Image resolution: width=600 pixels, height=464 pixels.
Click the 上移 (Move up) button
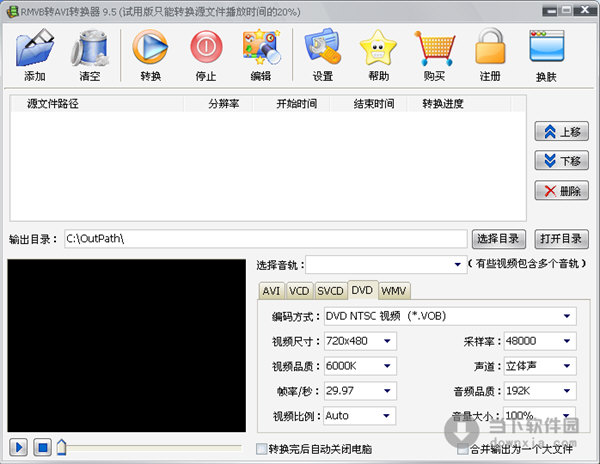[x=561, y=132]
